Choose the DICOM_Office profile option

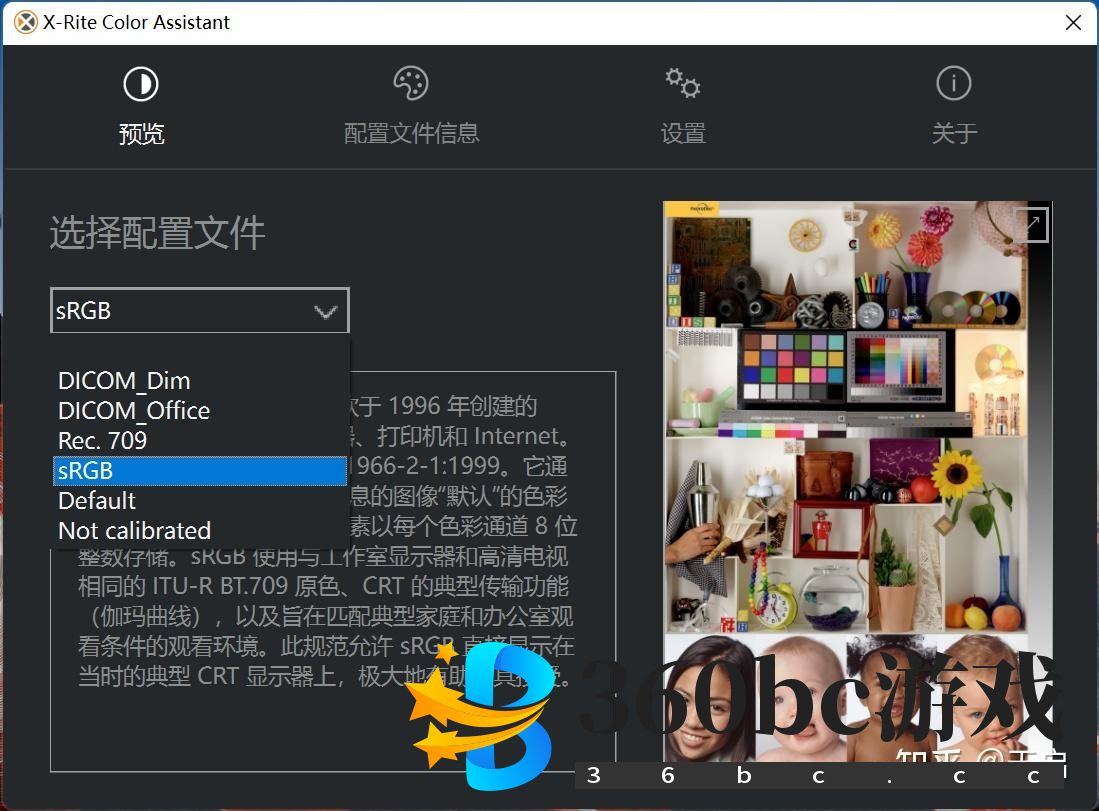134,411
